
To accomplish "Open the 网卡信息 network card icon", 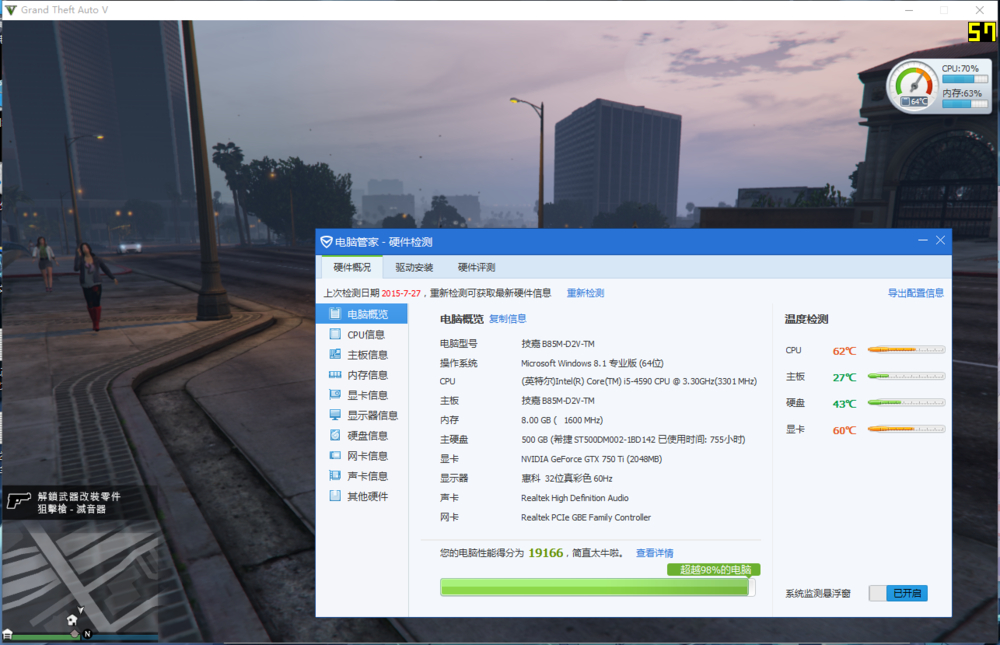I will 335,456.
